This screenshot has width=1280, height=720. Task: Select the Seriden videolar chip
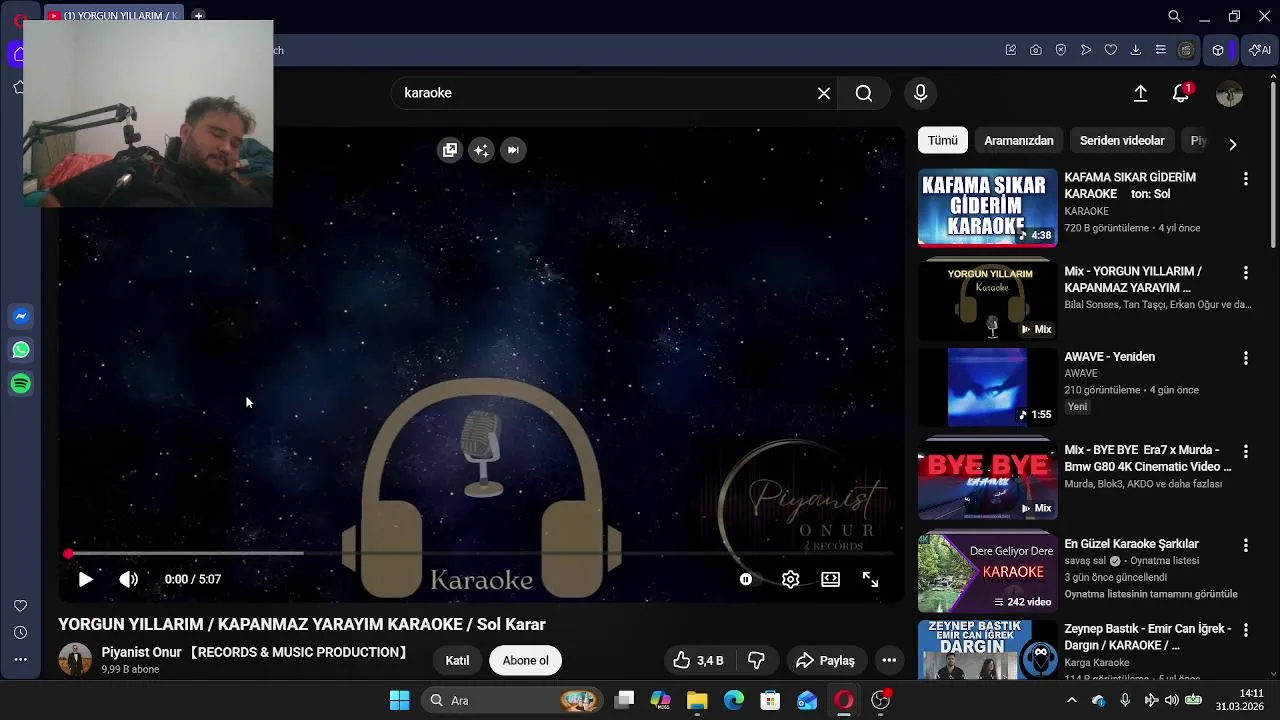(1122, 141)
